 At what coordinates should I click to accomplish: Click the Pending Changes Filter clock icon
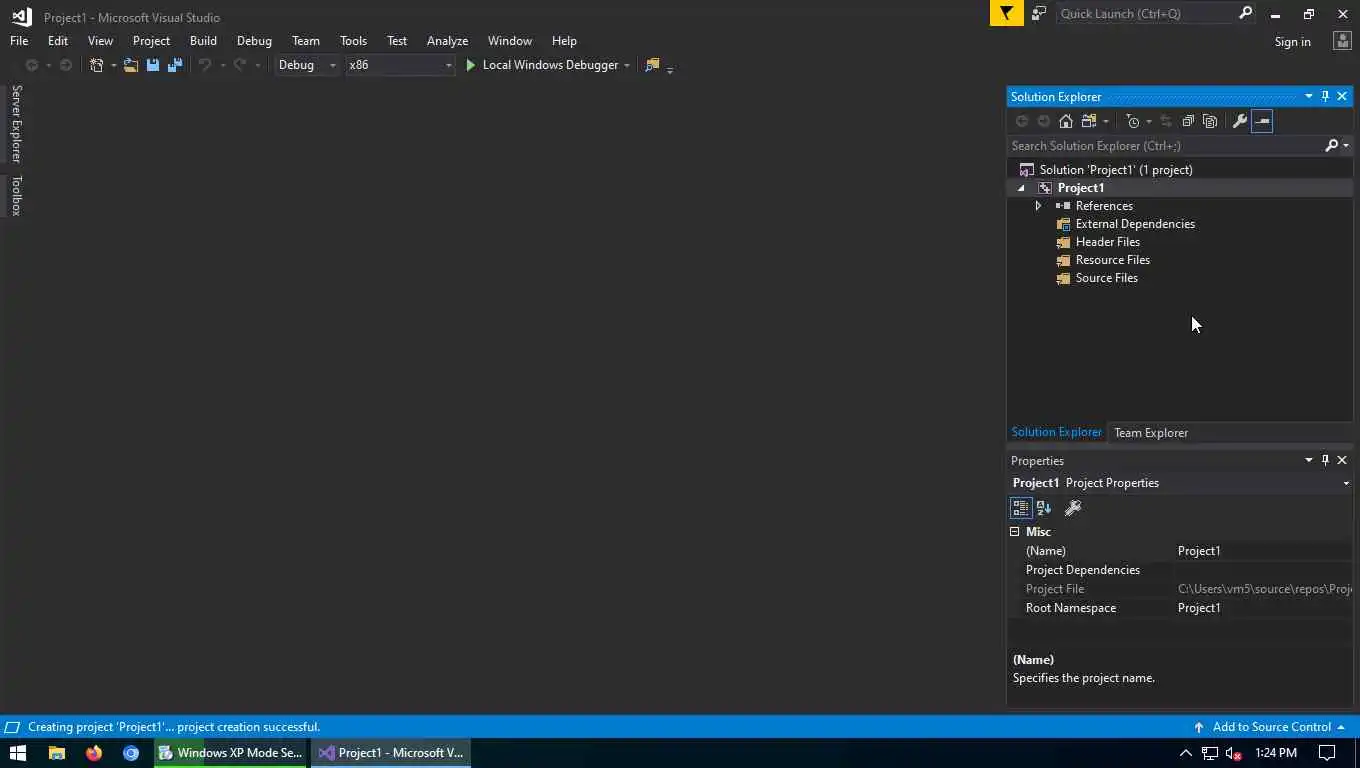pos(1133,121)
